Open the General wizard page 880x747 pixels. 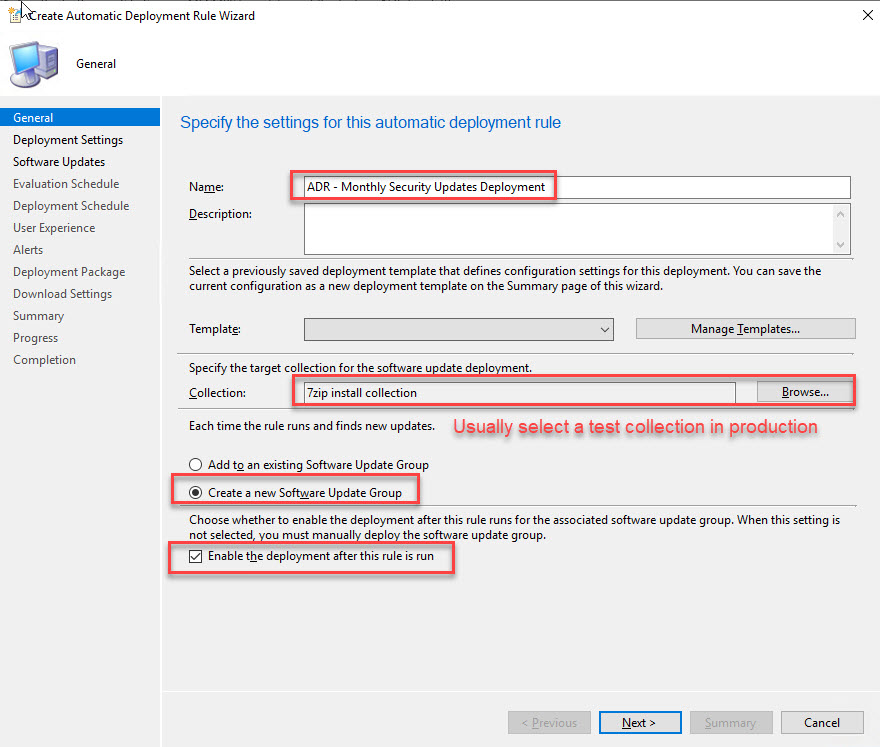coord(34,118)
